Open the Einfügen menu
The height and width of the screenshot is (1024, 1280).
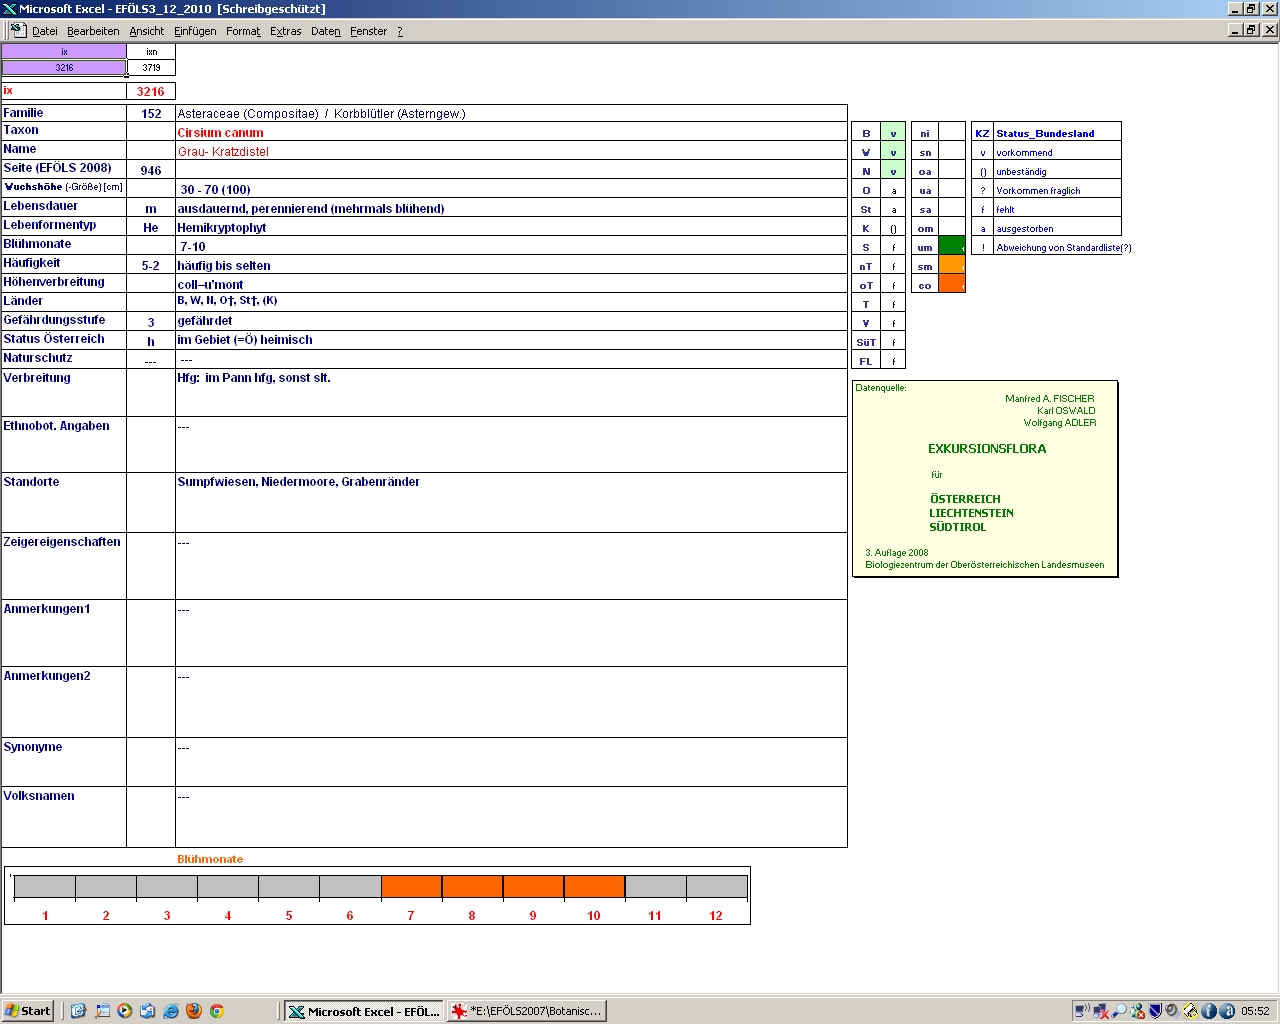[195, 31]
